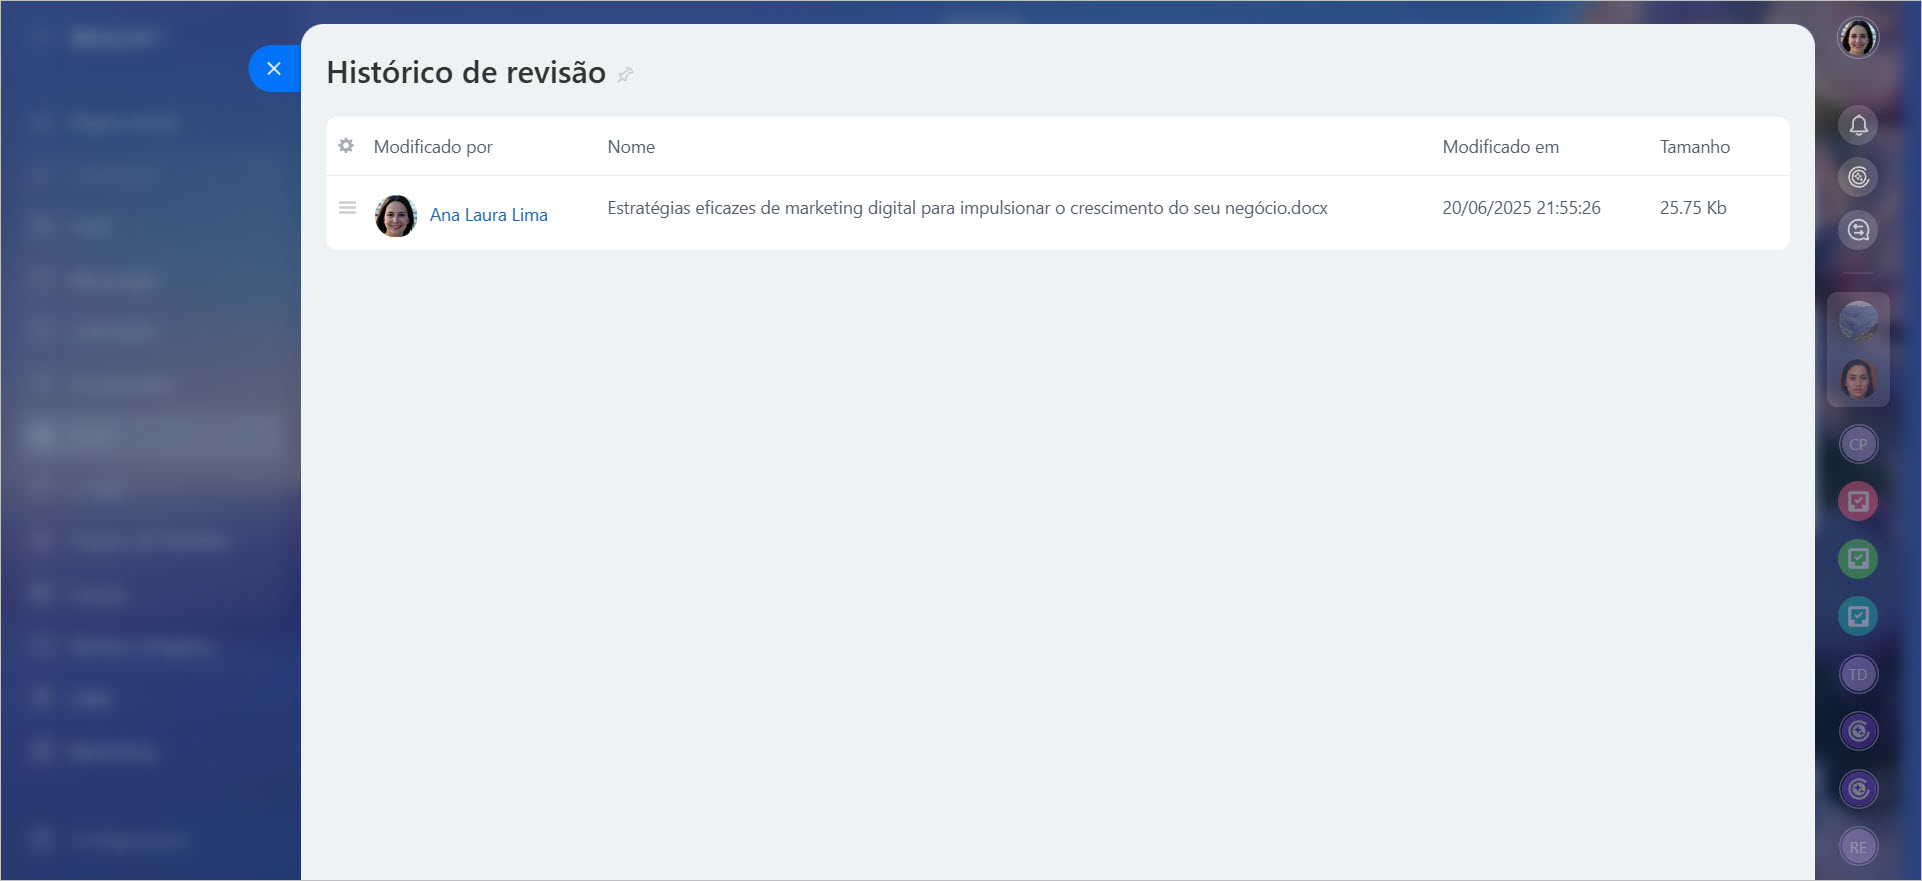
Task: Open the woman avatar chat in right bar
Action: coord(1858,379)
